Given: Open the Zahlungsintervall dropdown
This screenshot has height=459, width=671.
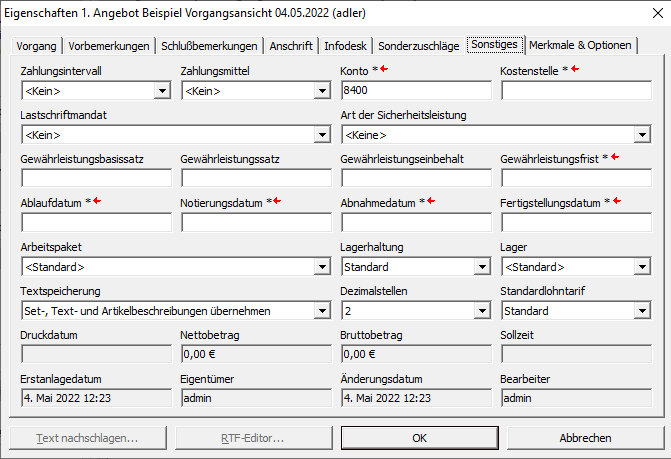Looking at the screenshot, I should click(162, 91).
